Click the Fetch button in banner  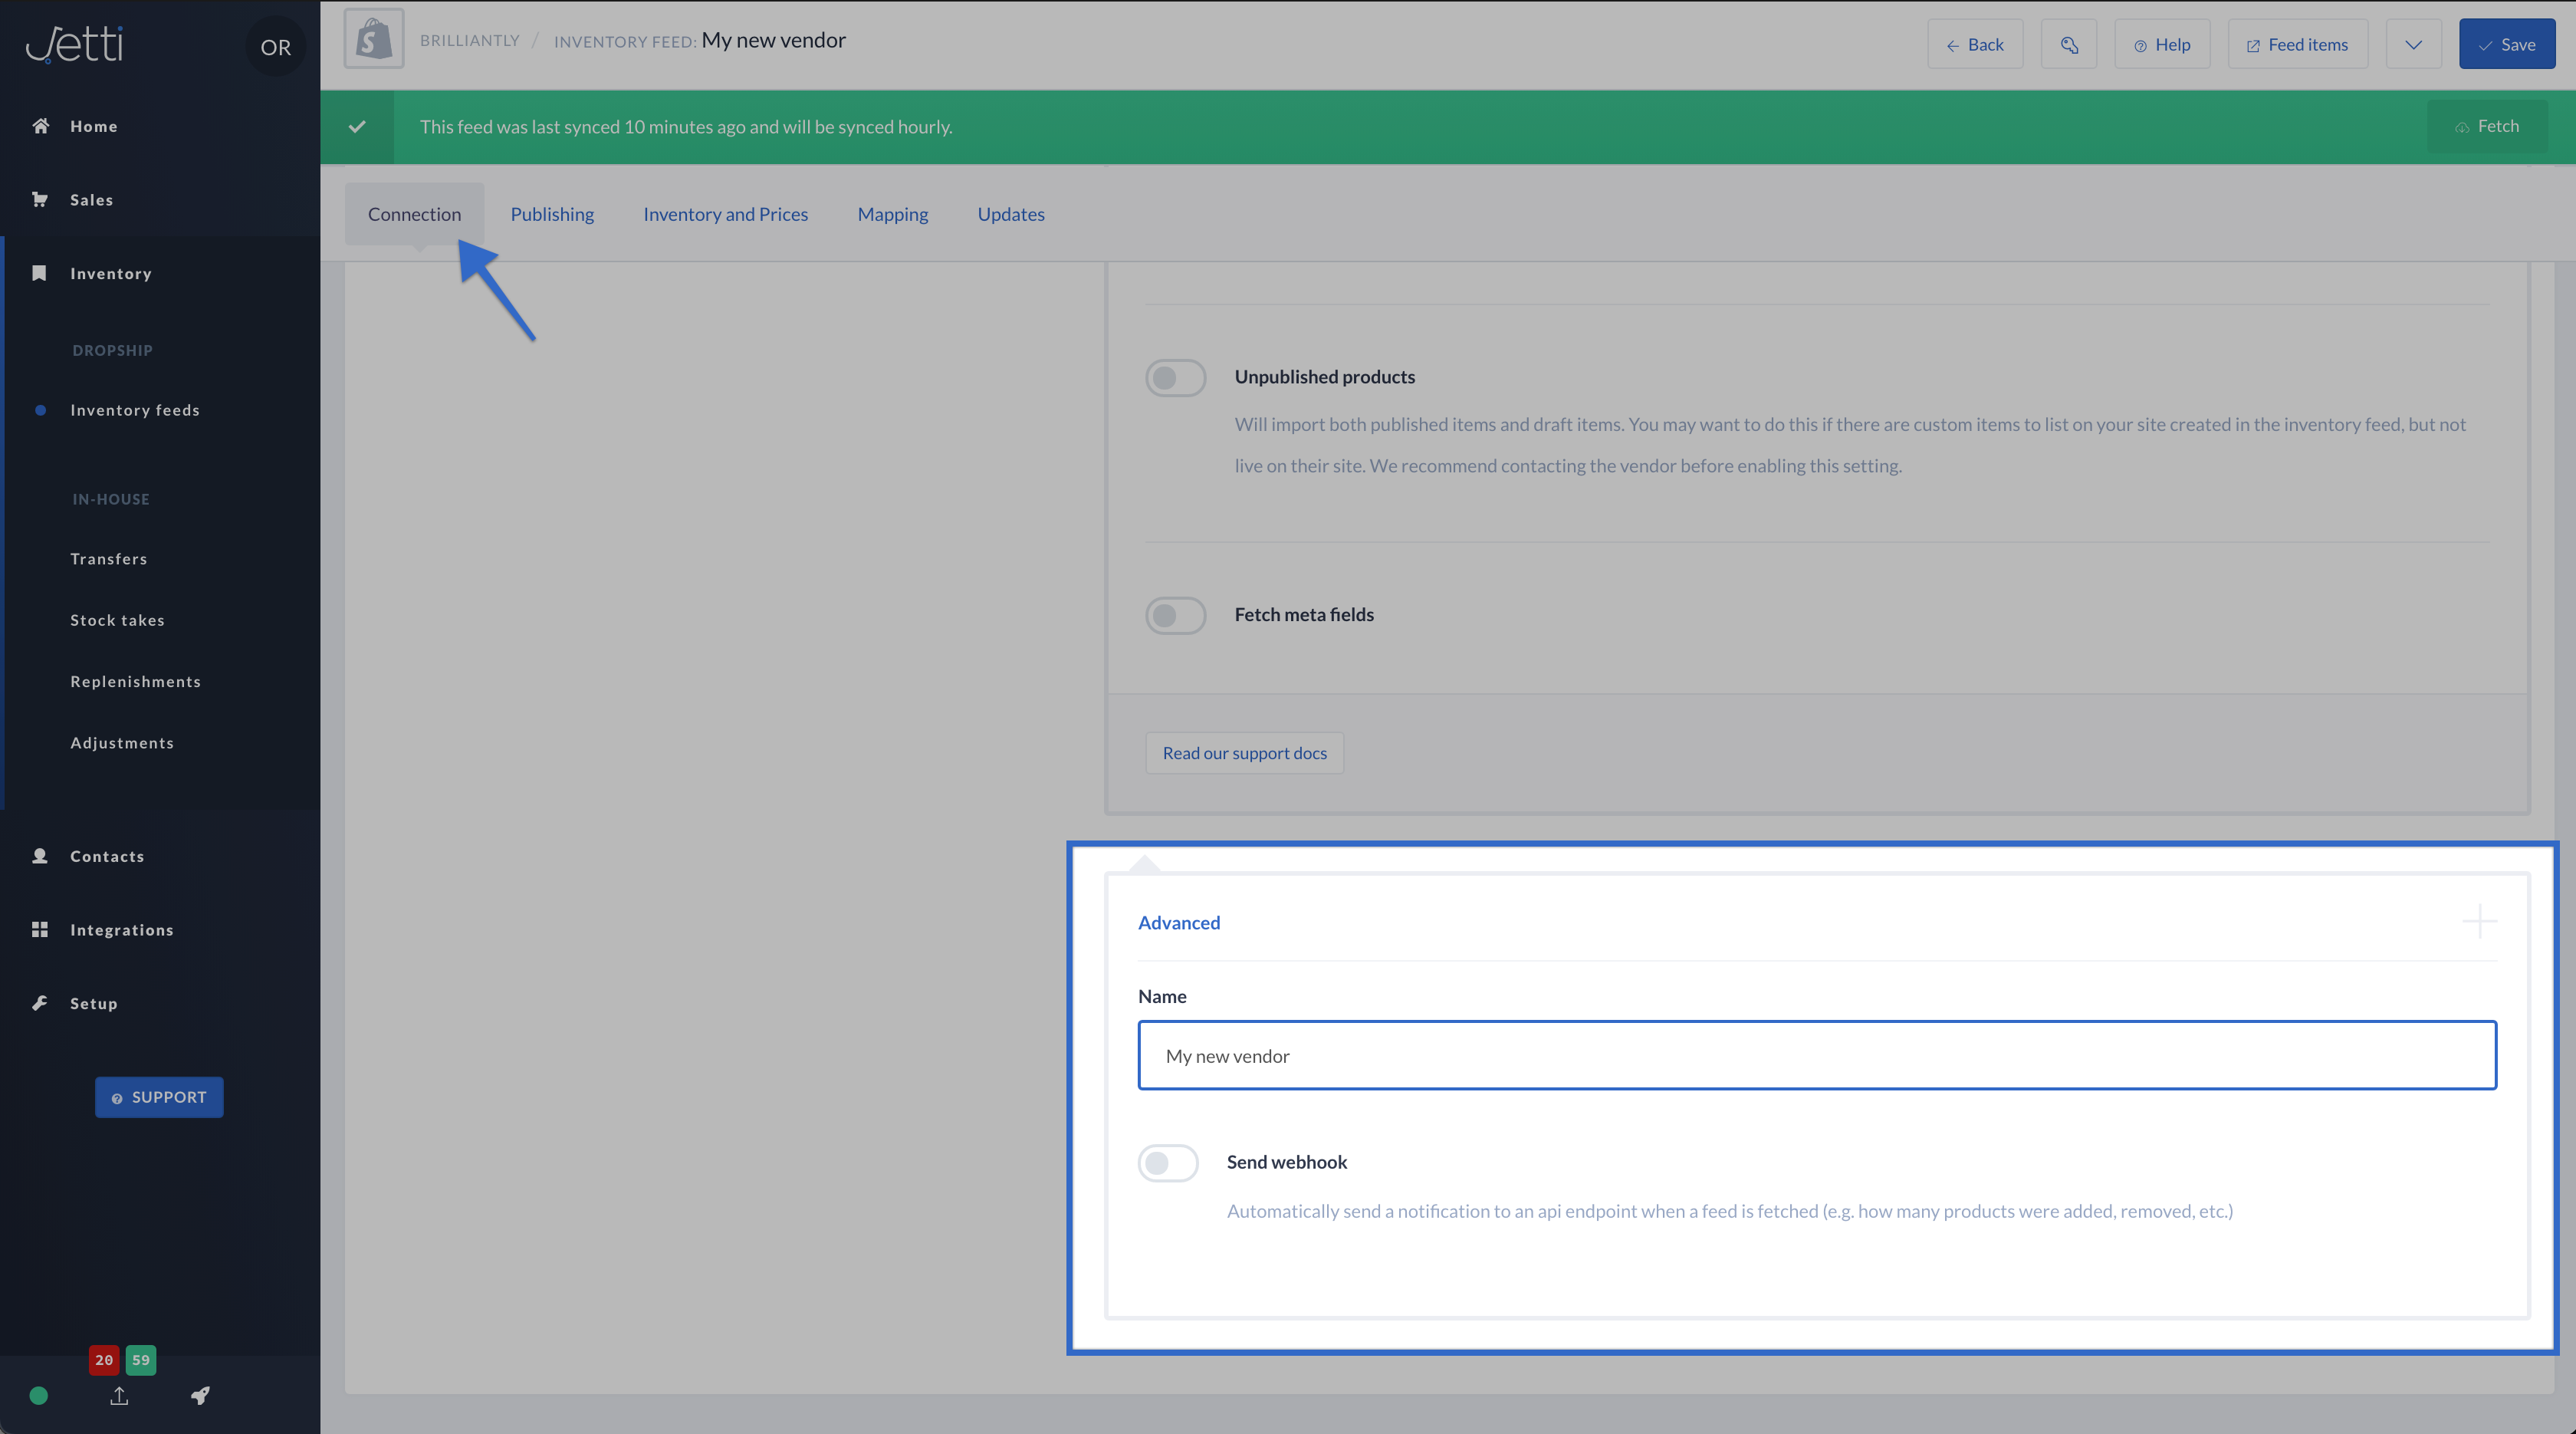2487,126
